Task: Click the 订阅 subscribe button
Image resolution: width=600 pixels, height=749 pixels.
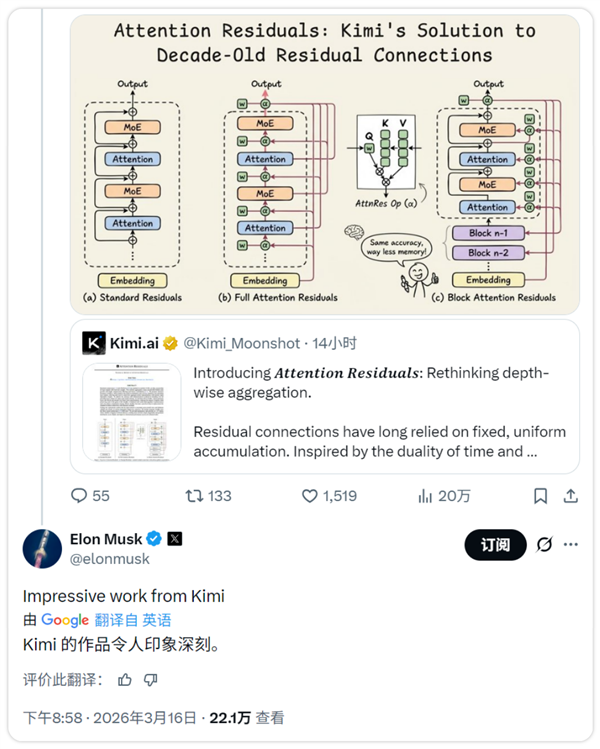Action: 495,544
